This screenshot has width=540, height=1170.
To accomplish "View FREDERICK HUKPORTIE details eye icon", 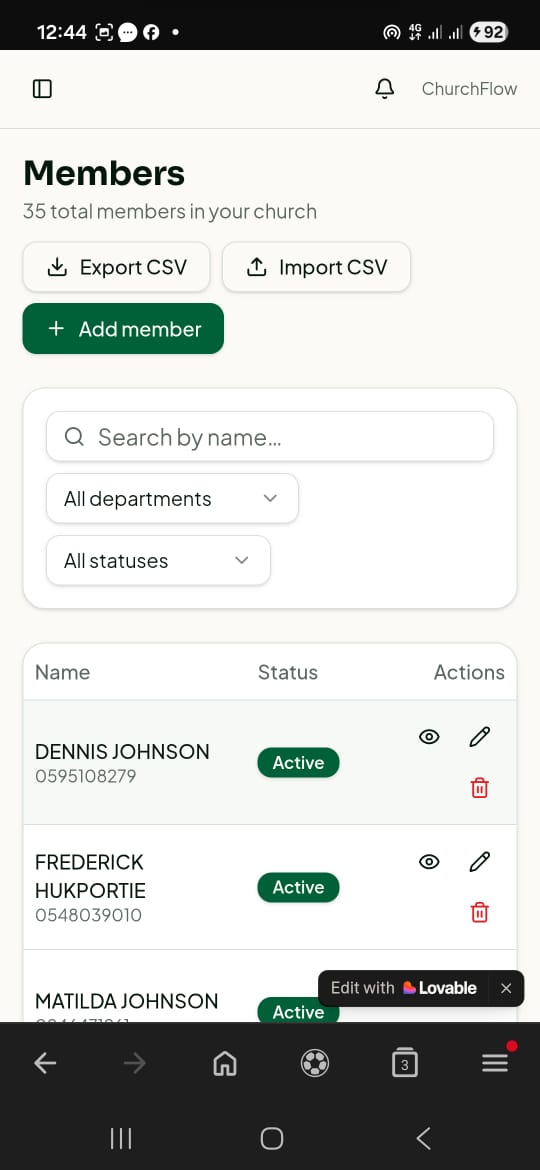I will pyautogui.click(x=429, y=862).
